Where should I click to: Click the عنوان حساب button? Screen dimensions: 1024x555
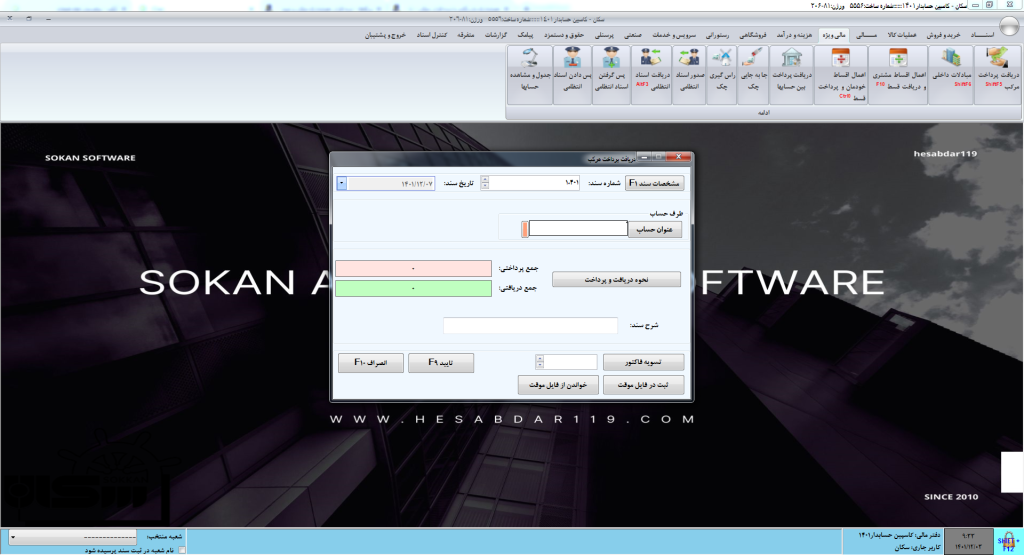[654, 229]
